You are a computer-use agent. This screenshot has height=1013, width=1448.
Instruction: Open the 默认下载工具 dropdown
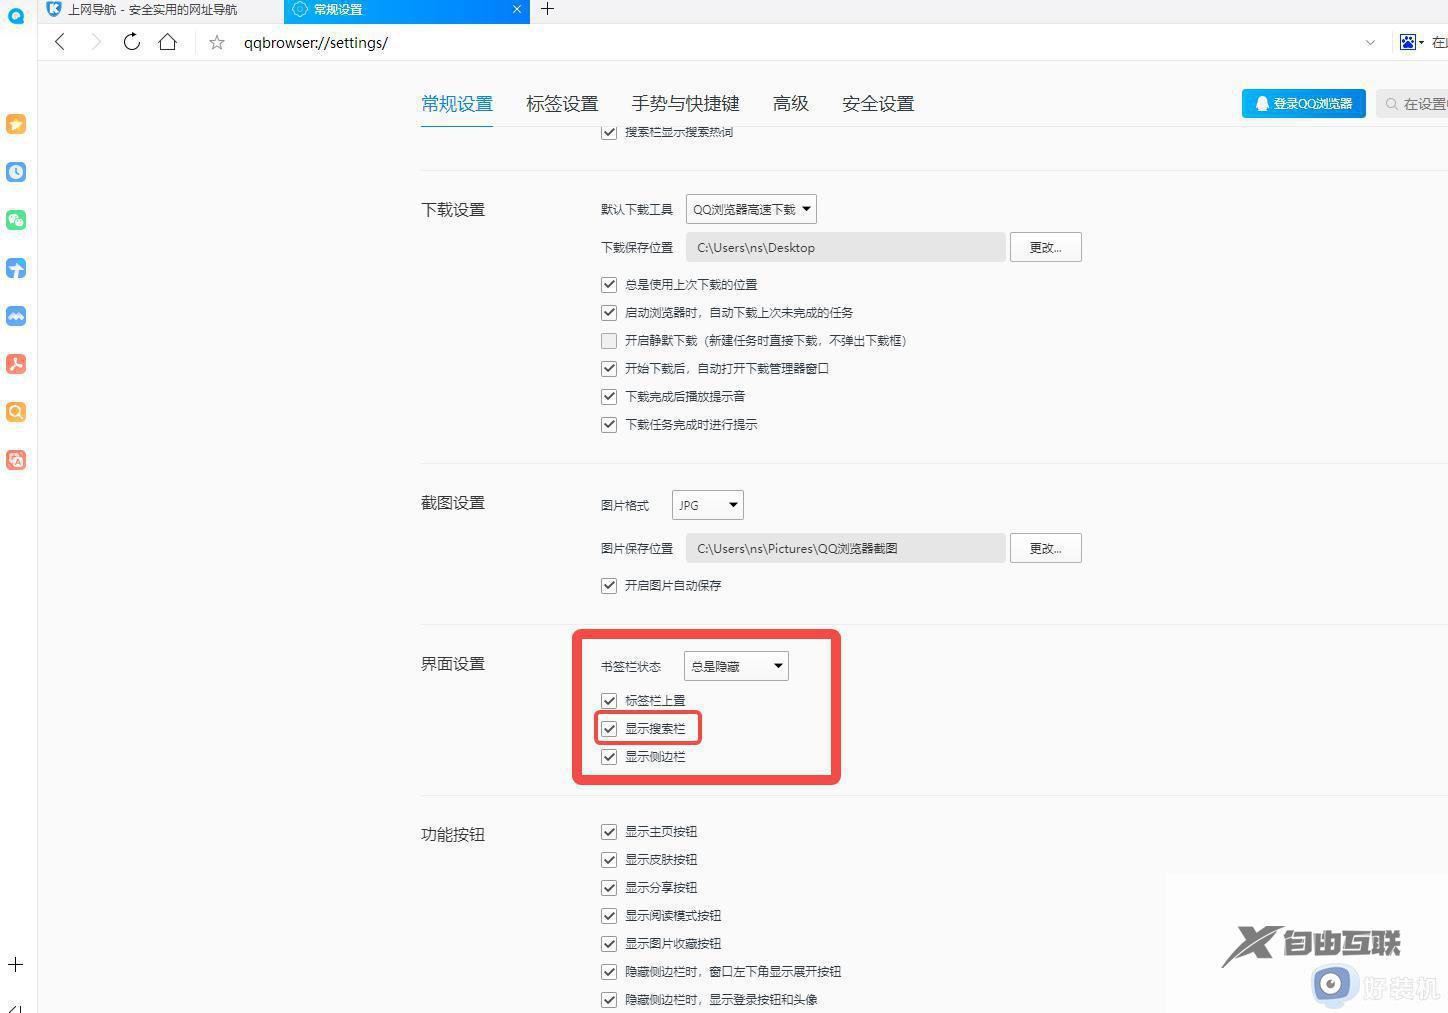coord(751,209)
